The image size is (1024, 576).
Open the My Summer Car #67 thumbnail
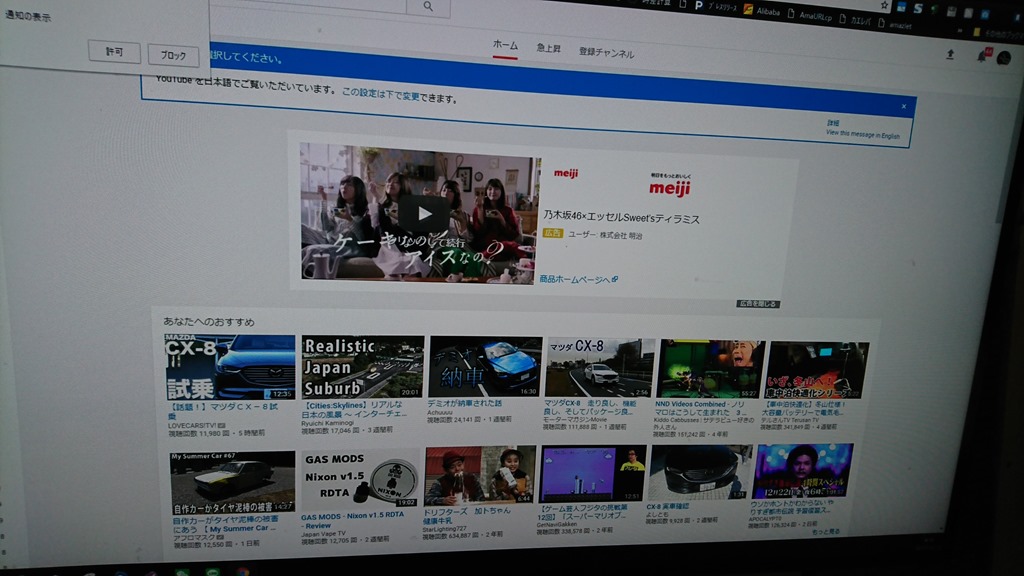[x=232, y=482]
